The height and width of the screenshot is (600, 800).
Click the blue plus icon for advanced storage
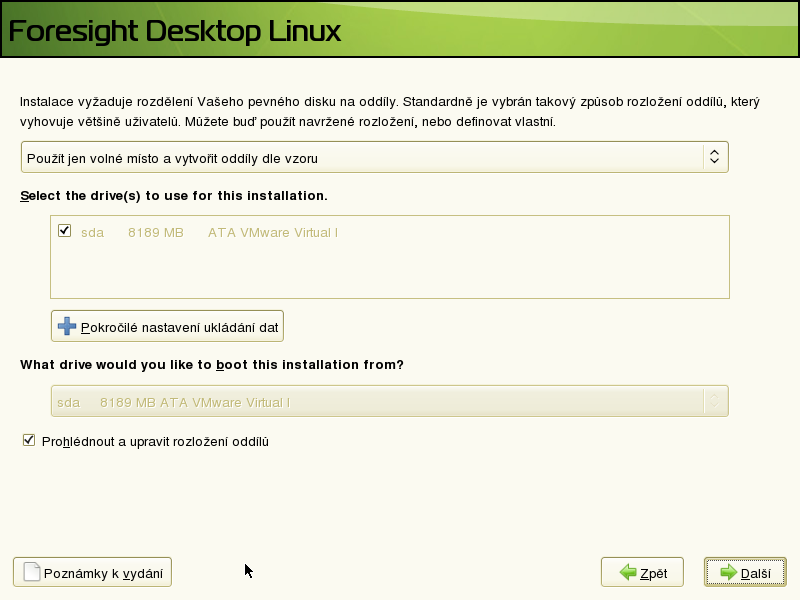point(67,326)
